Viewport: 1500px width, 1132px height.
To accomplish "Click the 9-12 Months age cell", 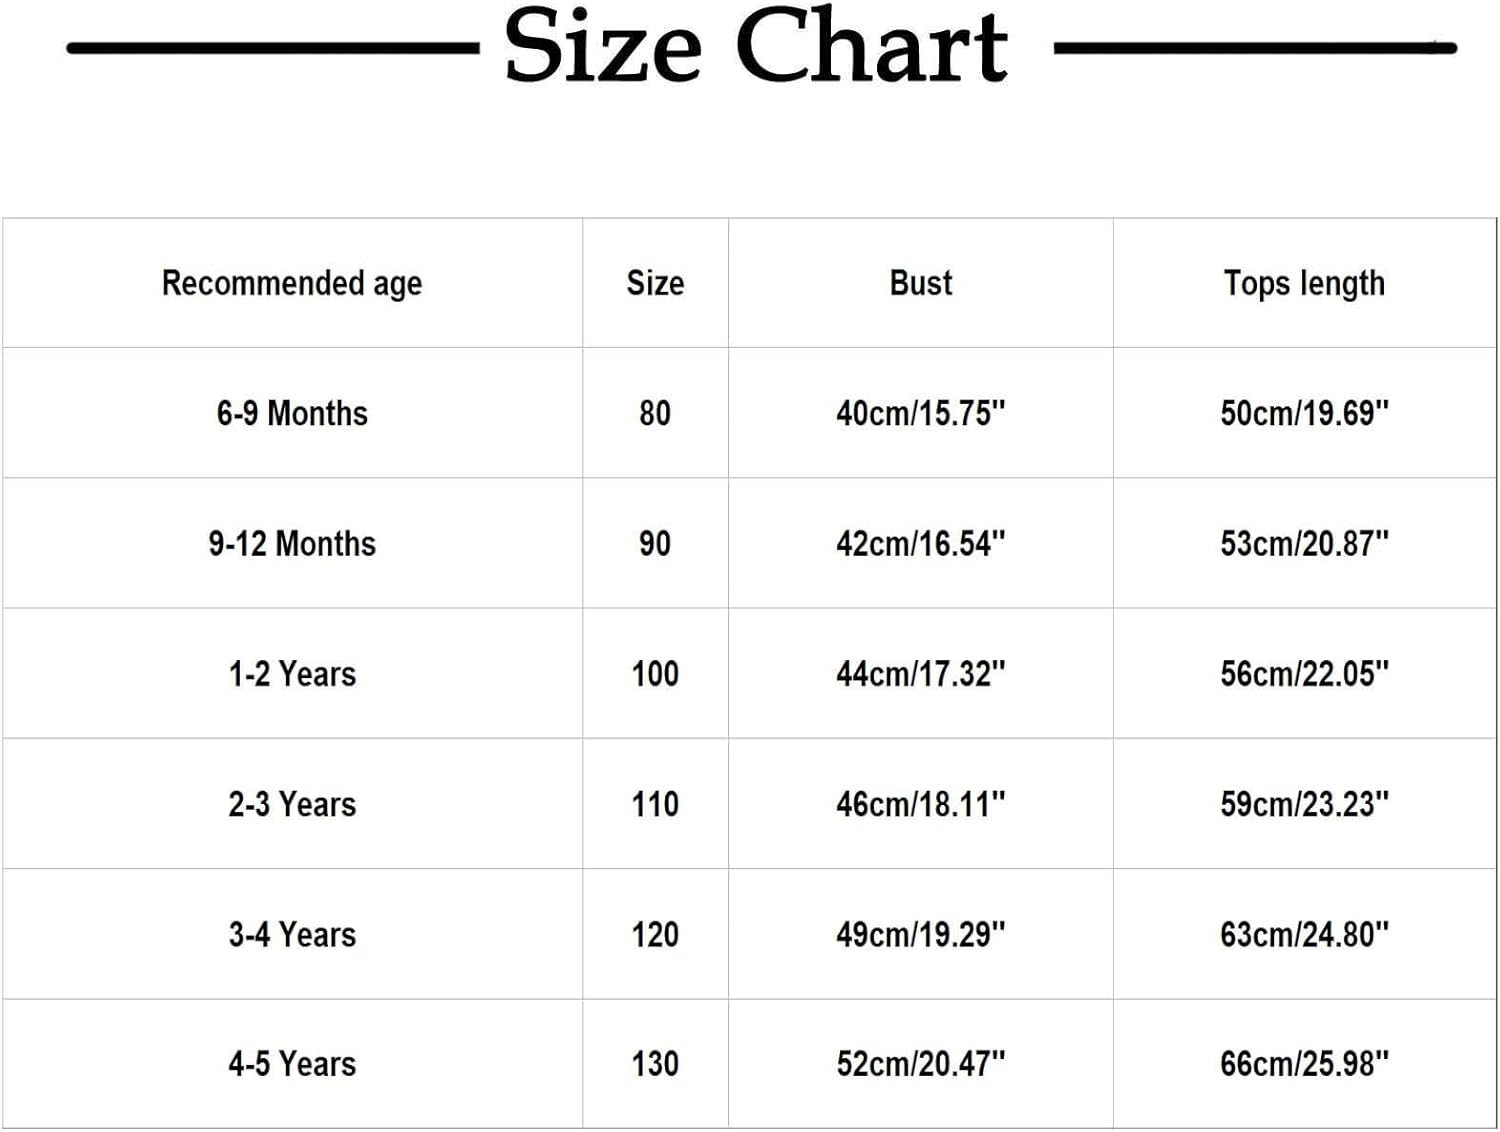I will [x=292, y=543].
